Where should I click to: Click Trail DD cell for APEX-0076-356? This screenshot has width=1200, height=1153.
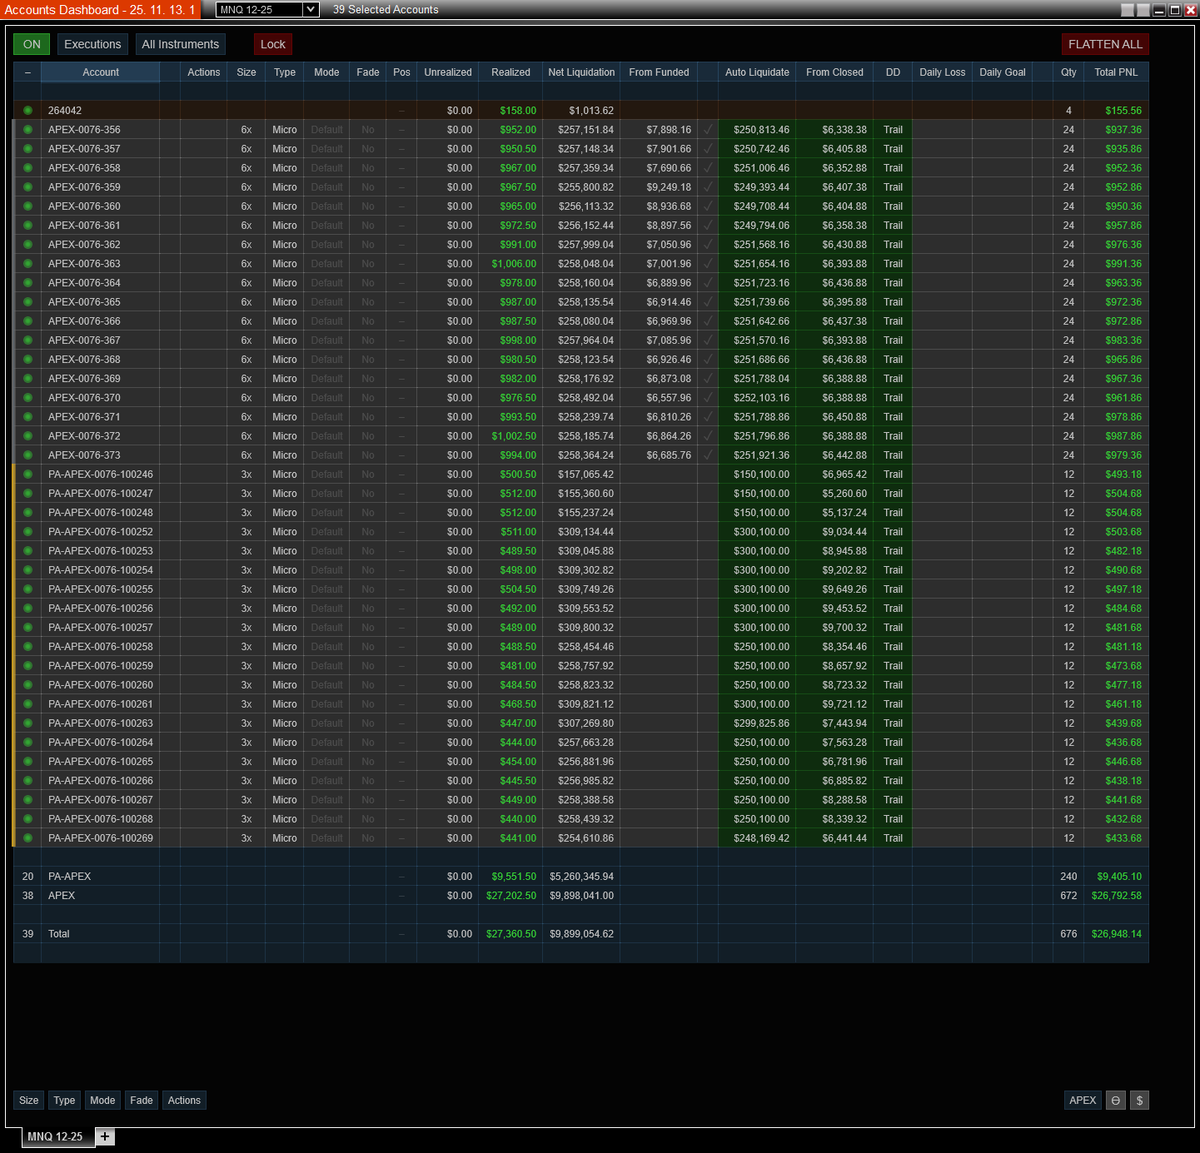click(x=893, y=130)
